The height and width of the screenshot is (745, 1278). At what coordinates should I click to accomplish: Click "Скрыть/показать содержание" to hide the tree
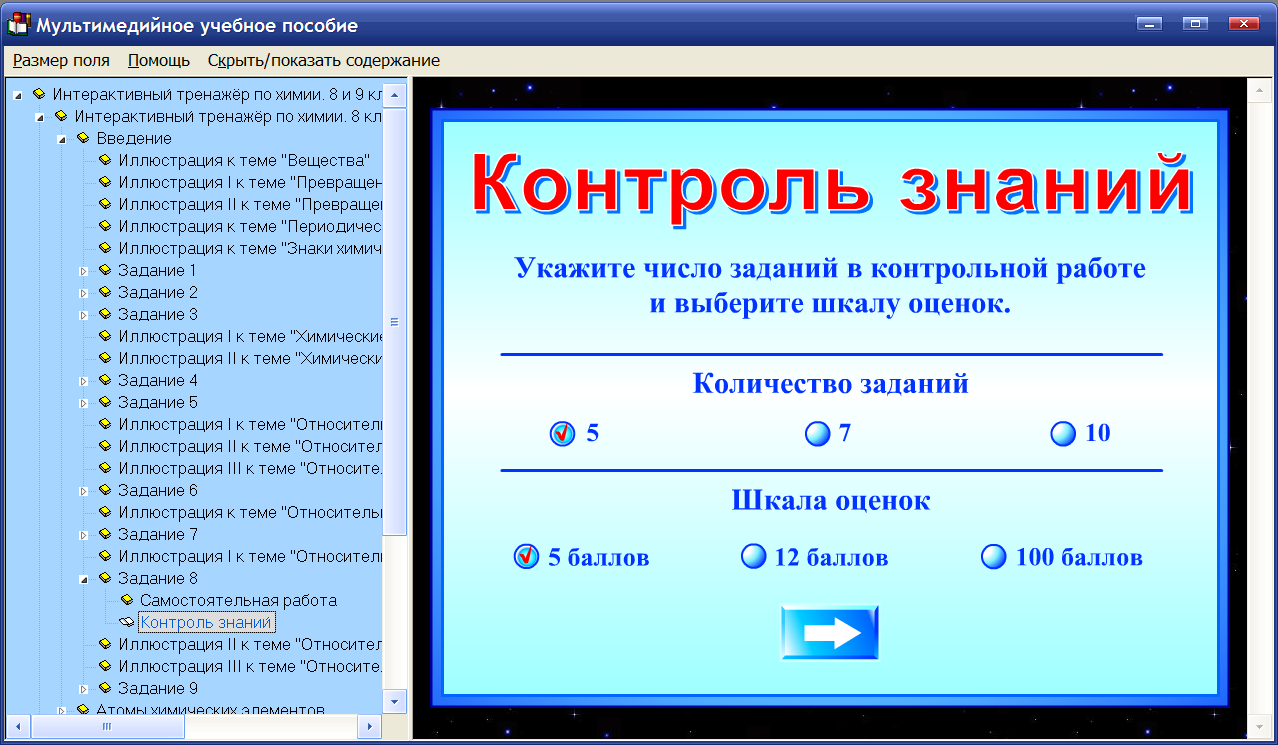pyautogui.click(x=321, y=60)
